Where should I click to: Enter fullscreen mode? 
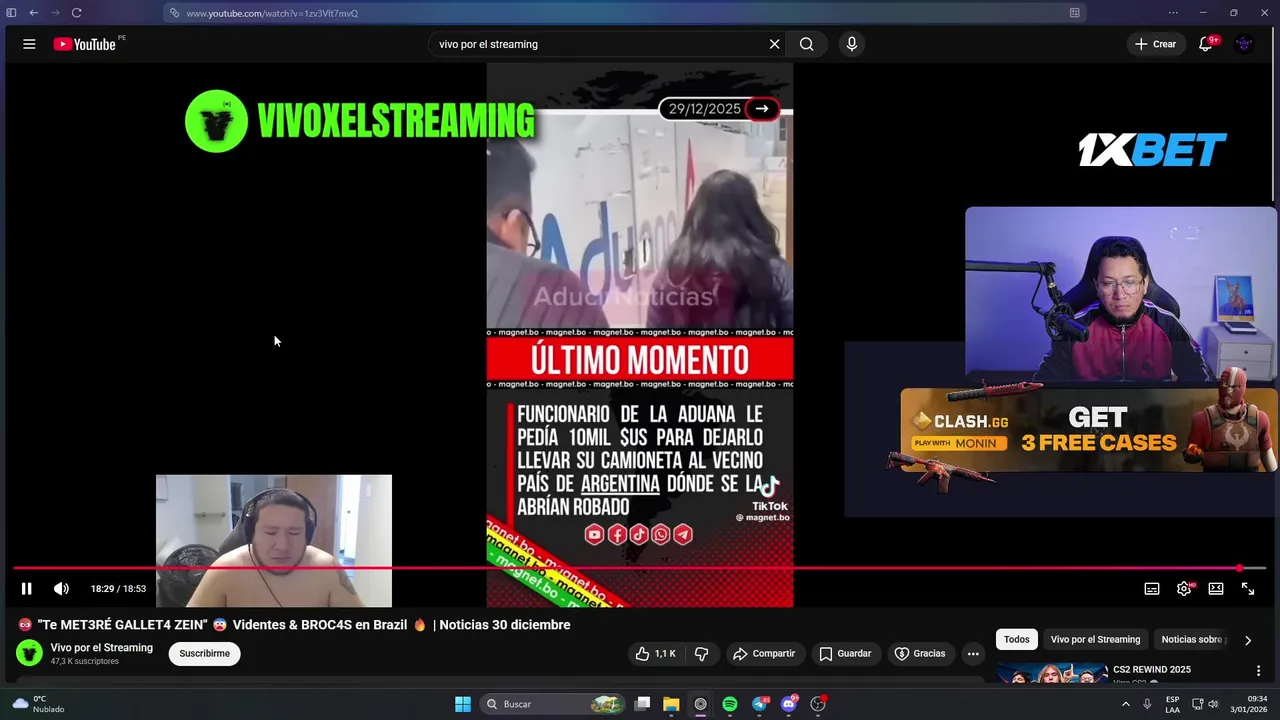point(1248,589)
